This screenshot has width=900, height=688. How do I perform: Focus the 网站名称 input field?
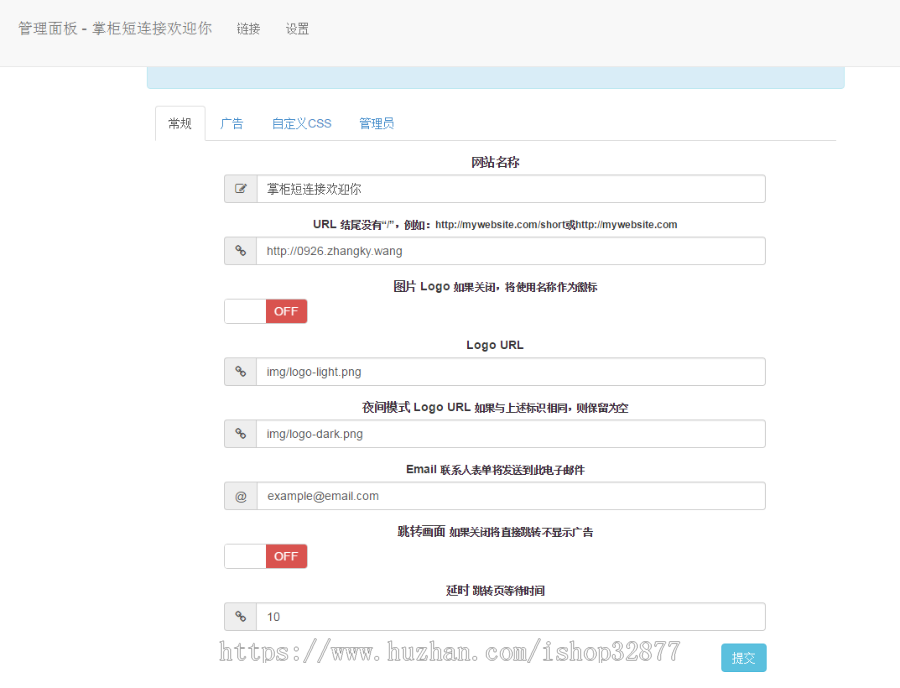511,189
